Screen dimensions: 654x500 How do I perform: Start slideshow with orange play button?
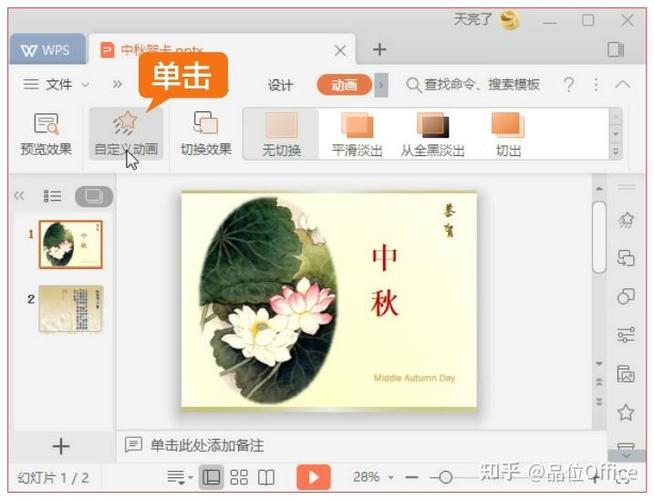tap(314, 477)
